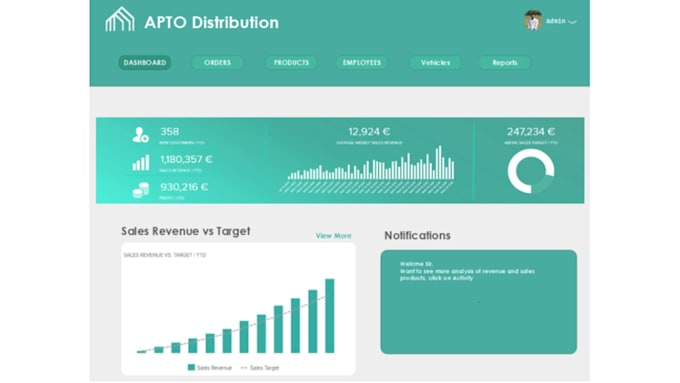This screenshot has height=383, width=680.
Task: Click the Sales Target legend entry
Action: [x=260, y=368]
